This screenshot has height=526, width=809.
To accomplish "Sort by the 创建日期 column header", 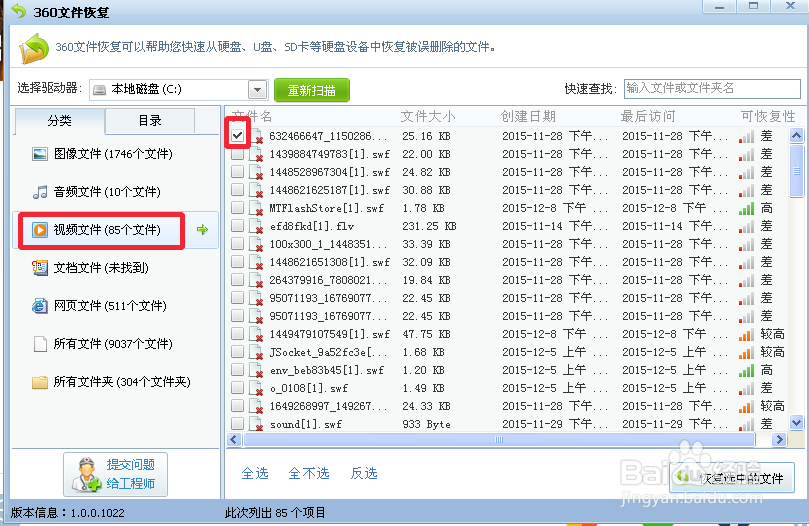I will coord(528,117).
